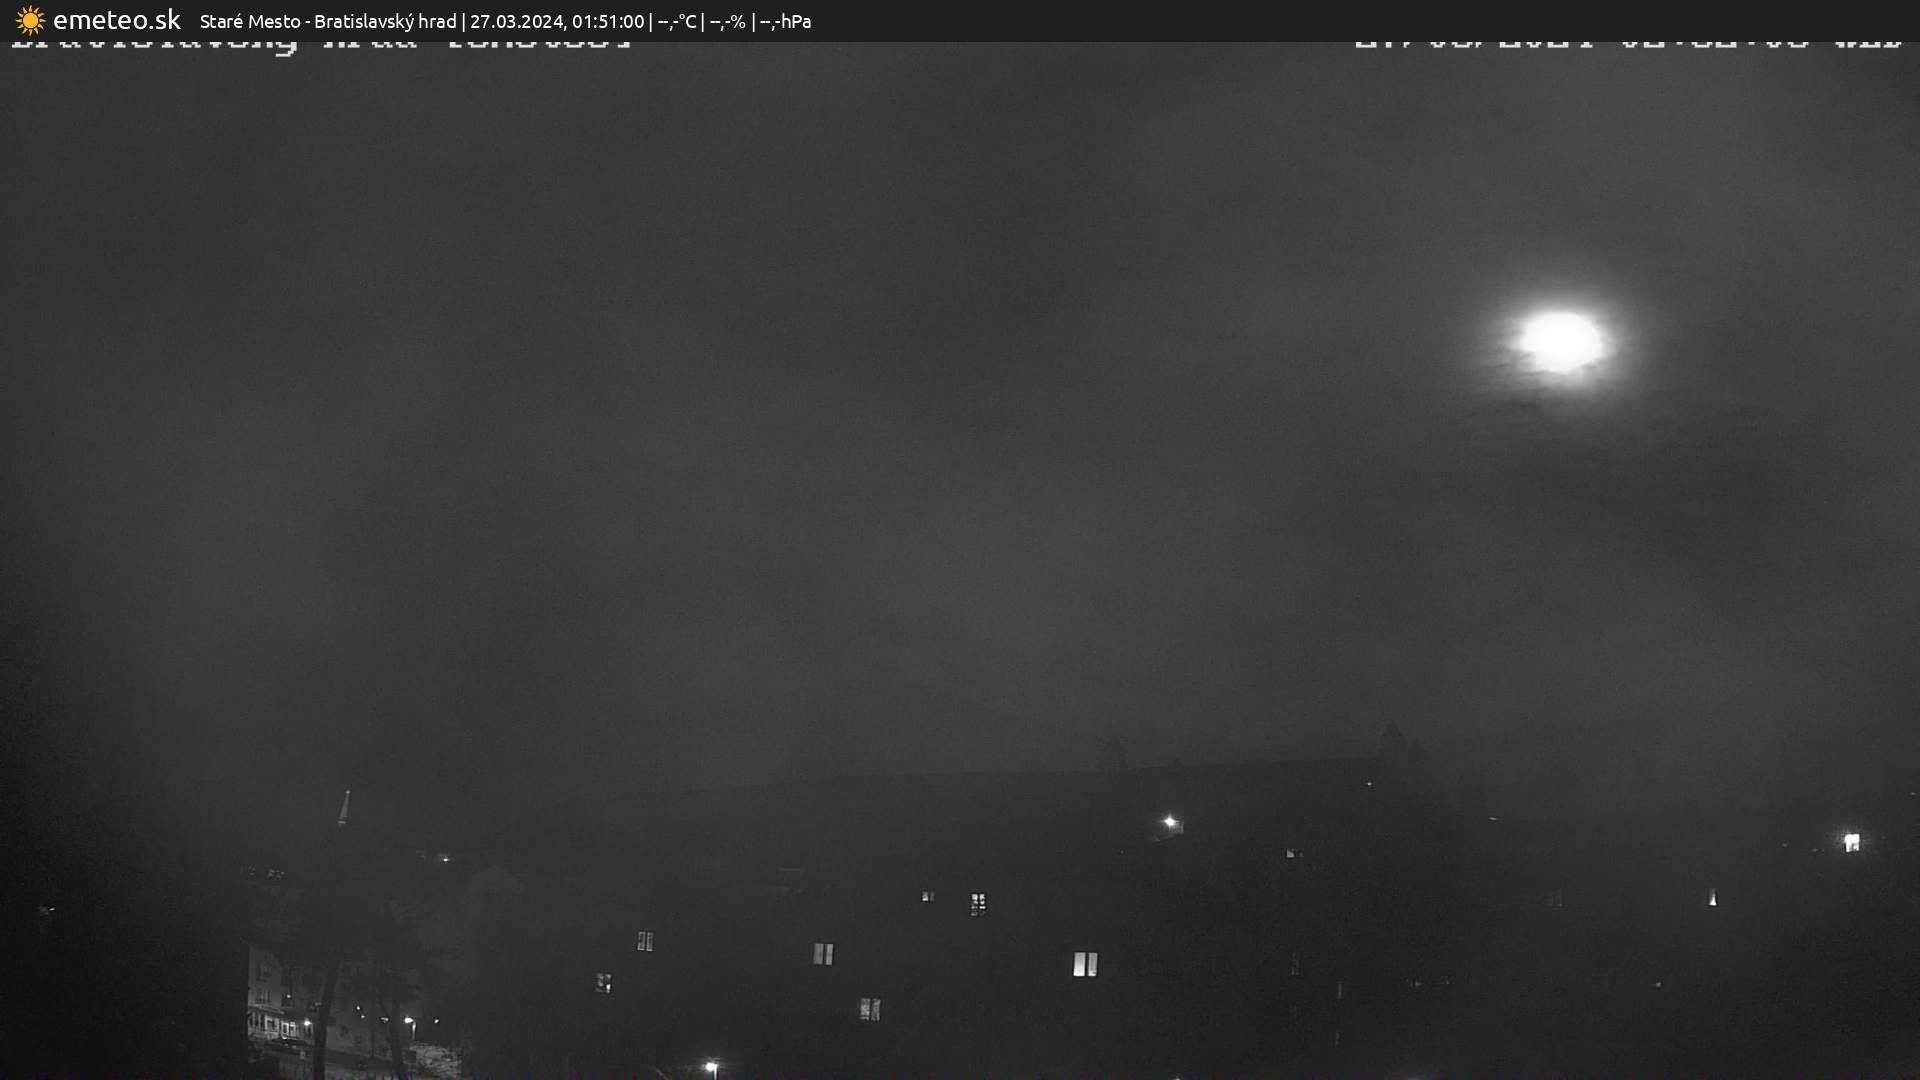Click the Staré Mesto - Bratislavský hrad title
This screenshot has height=1080, width=1920.
327,21
